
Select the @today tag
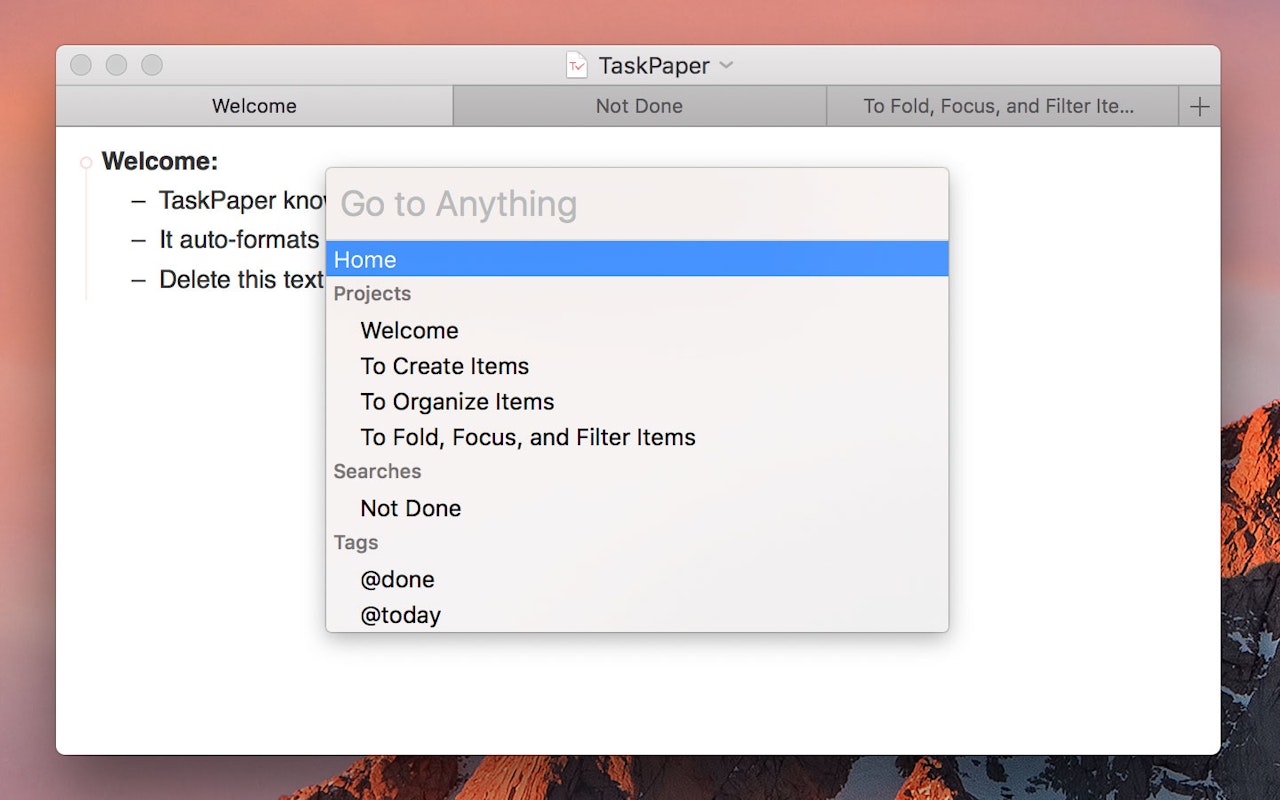coord(400,615)
